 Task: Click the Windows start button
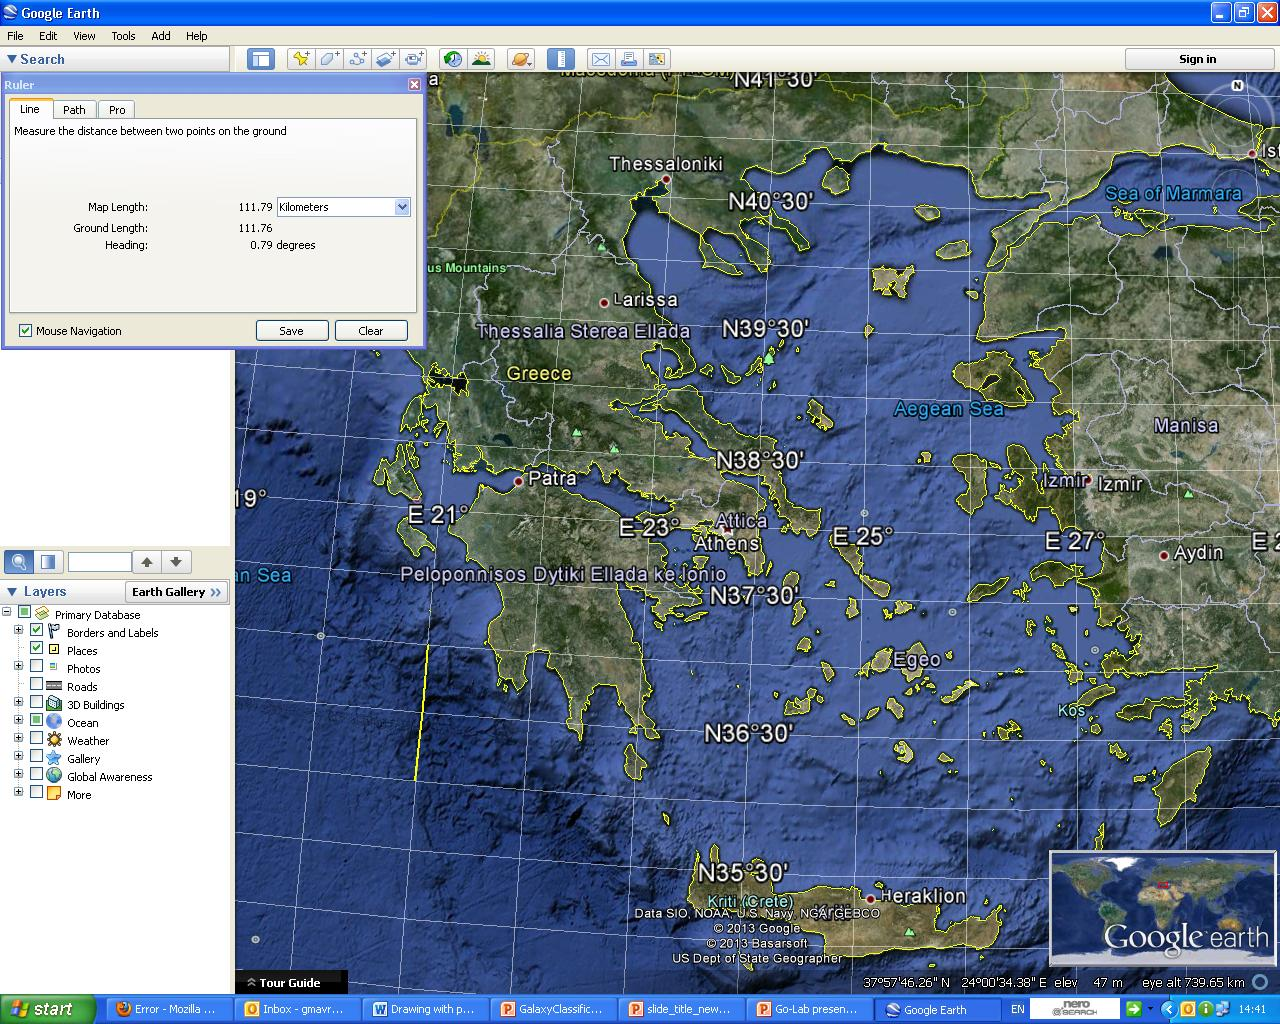pyautogui.click(x=48, y=1009)
